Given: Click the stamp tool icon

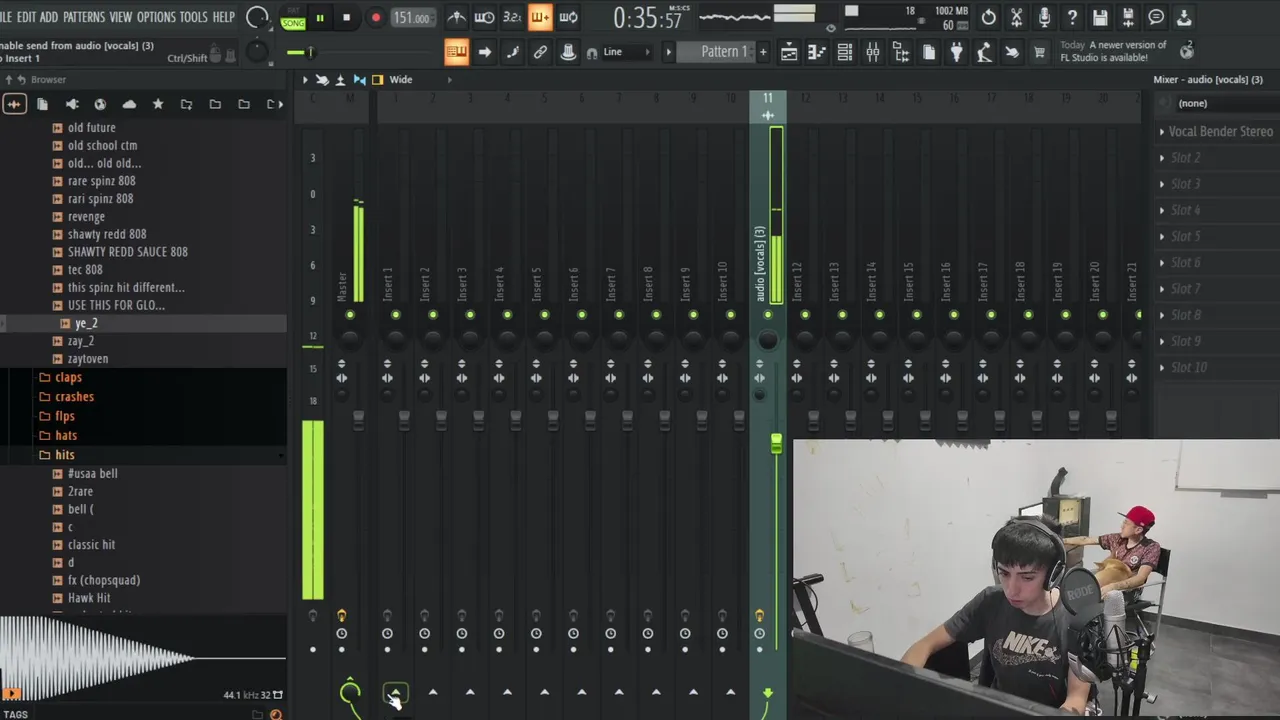Looking at the screenshot, I should 568,52.
